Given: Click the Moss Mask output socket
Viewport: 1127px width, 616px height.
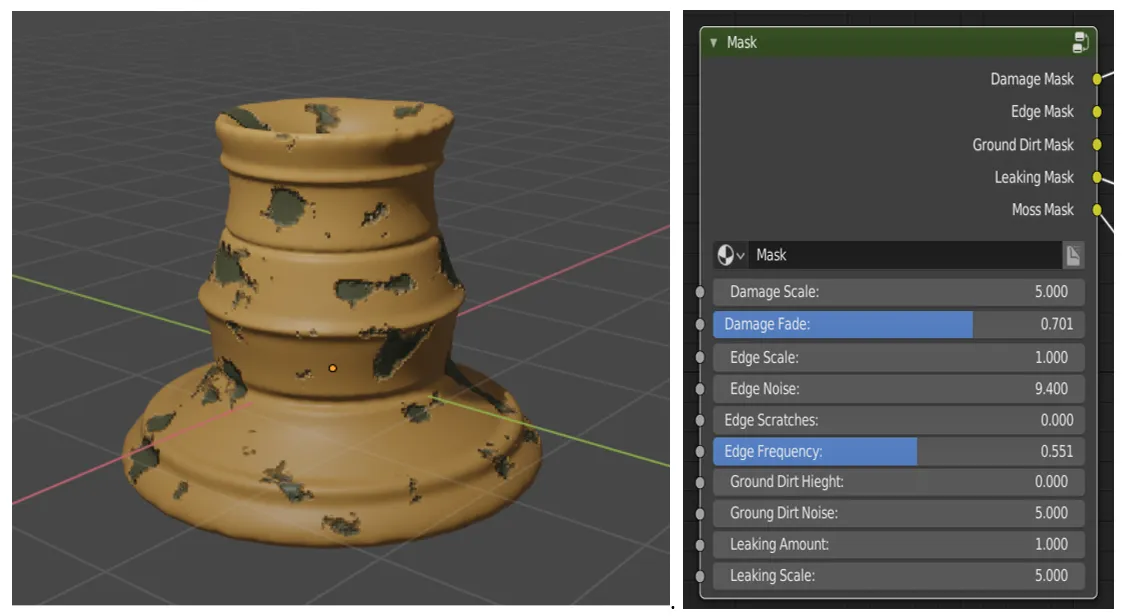Looking at the screenshot, I should tap(1097, 210).
